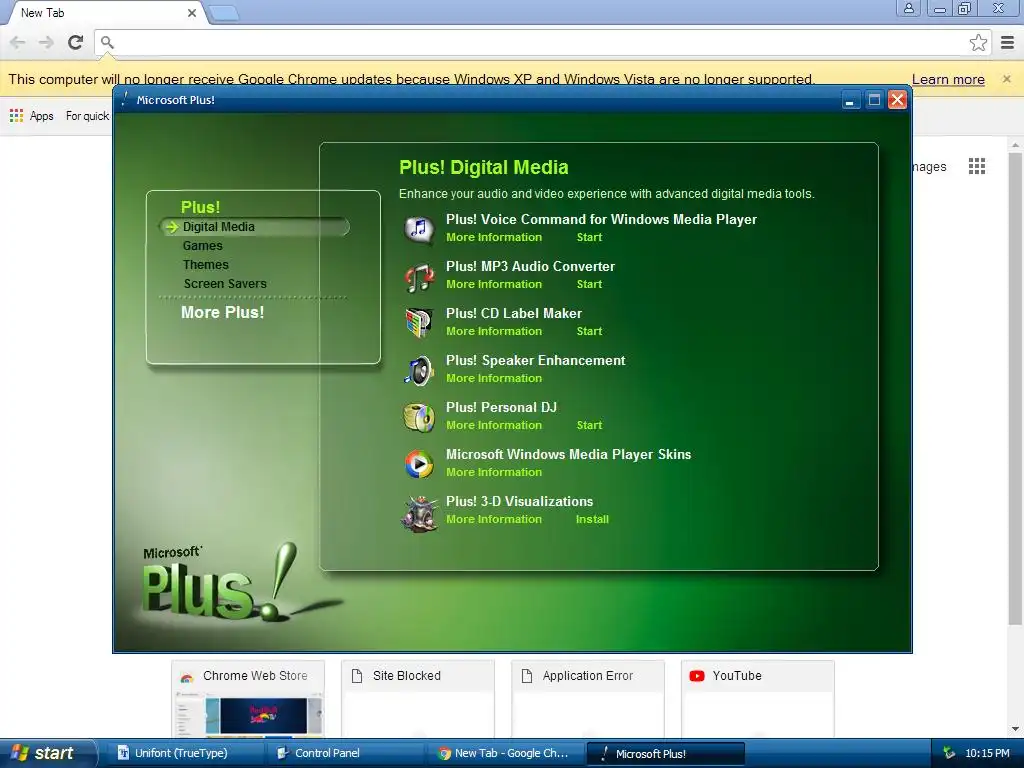Select Games in the Plus! menu

tap(202, 246)
